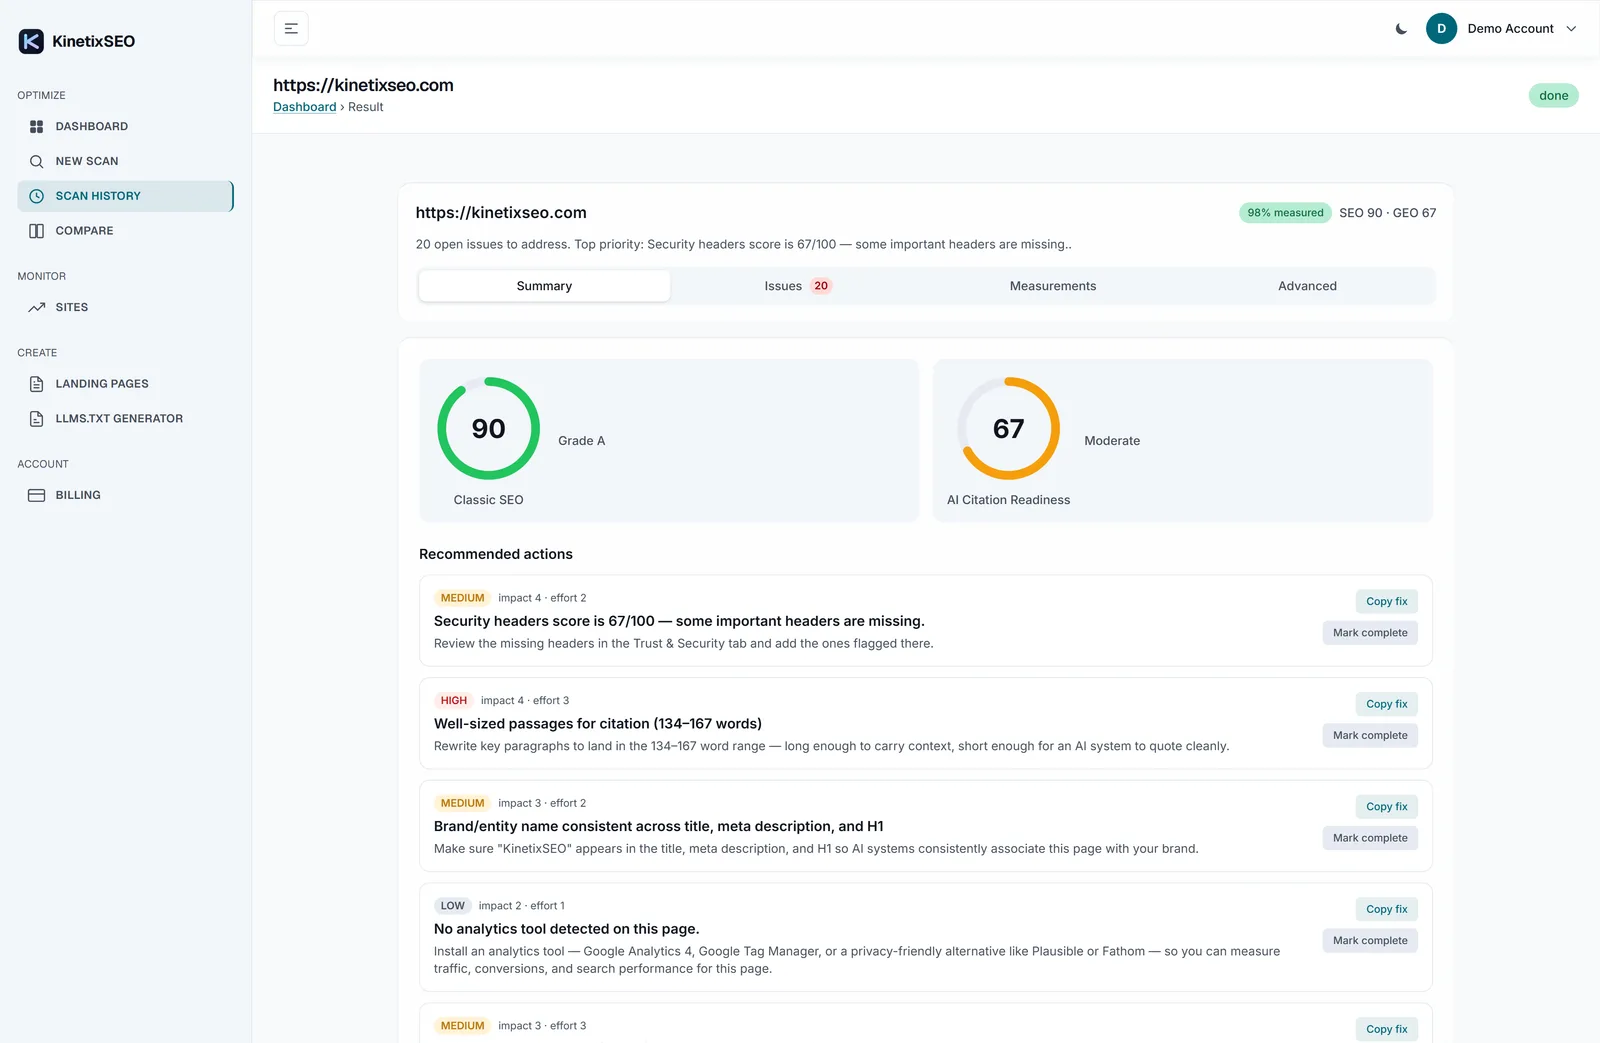Open Dashboard grid icon in sidebar
This screenshot has width=1600, height=1043.
(37, 127)
